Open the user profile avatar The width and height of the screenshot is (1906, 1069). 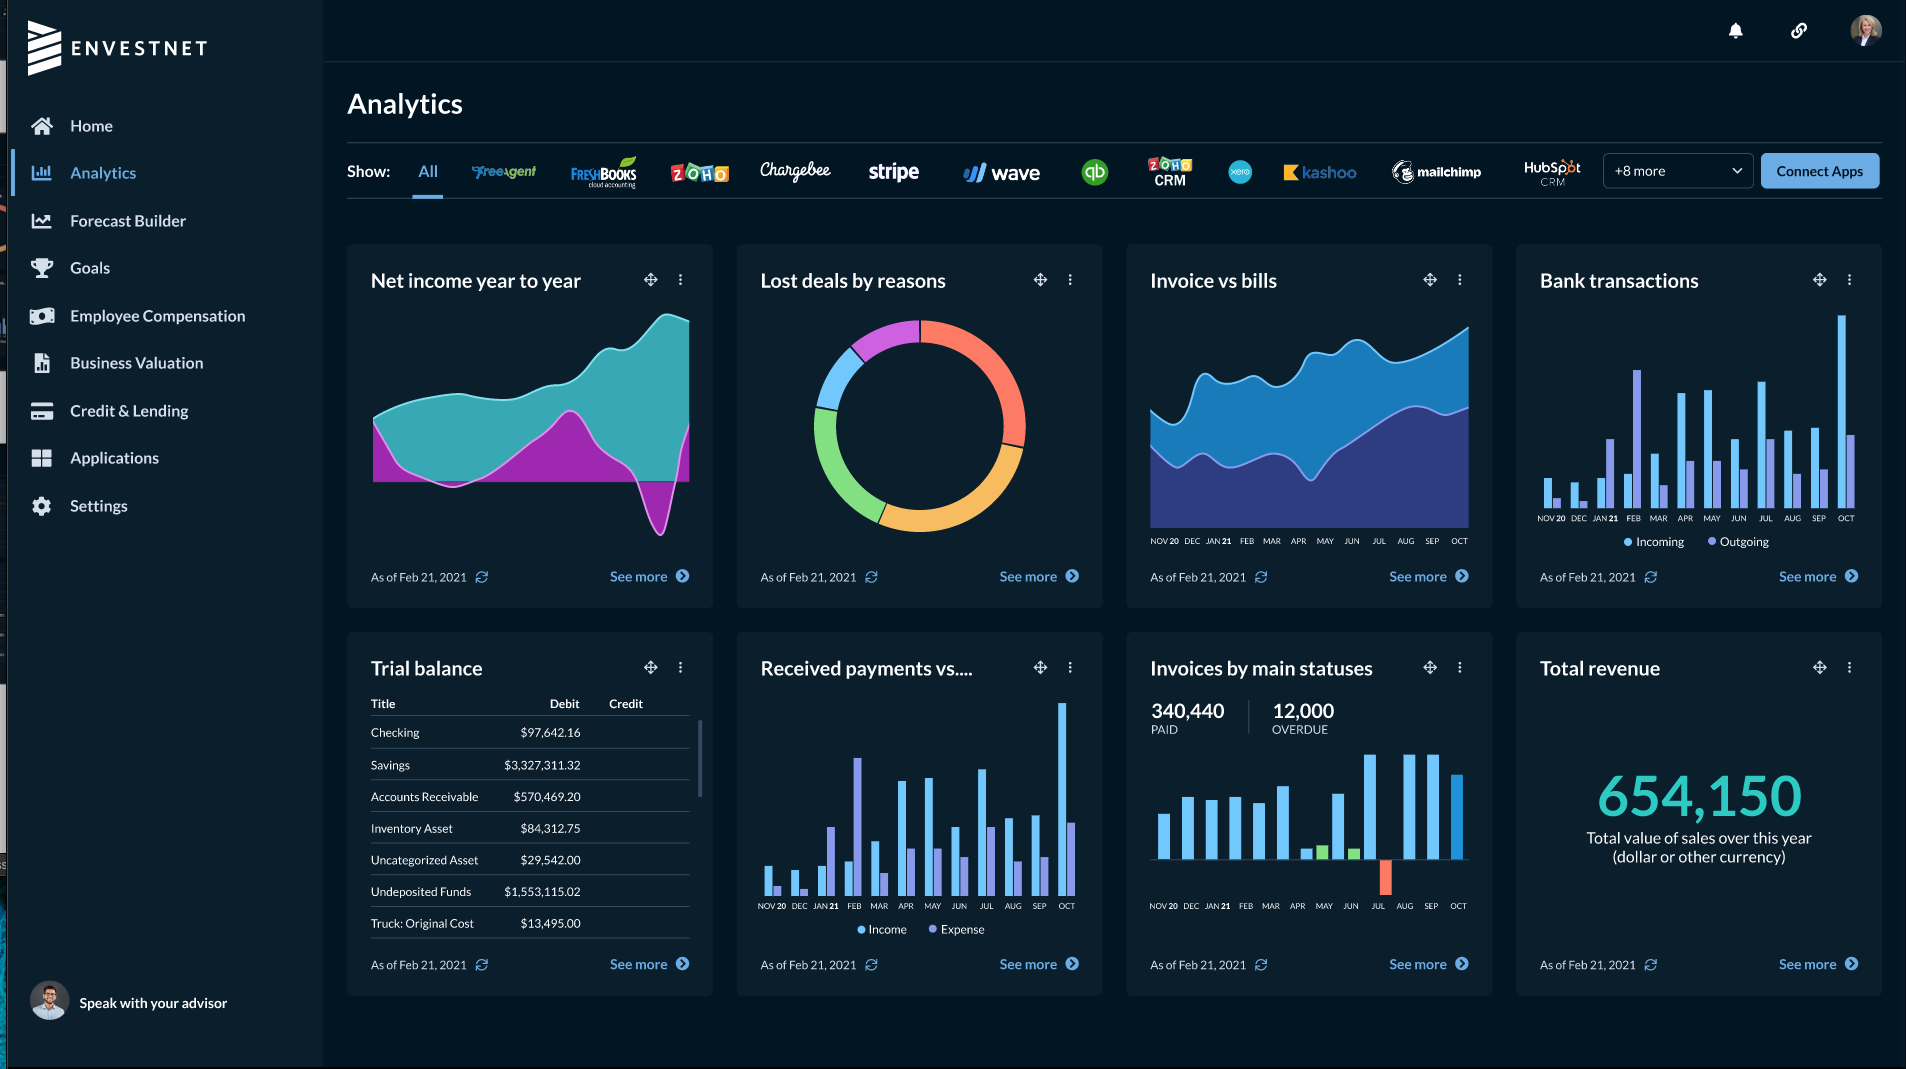coord(1866,30)
